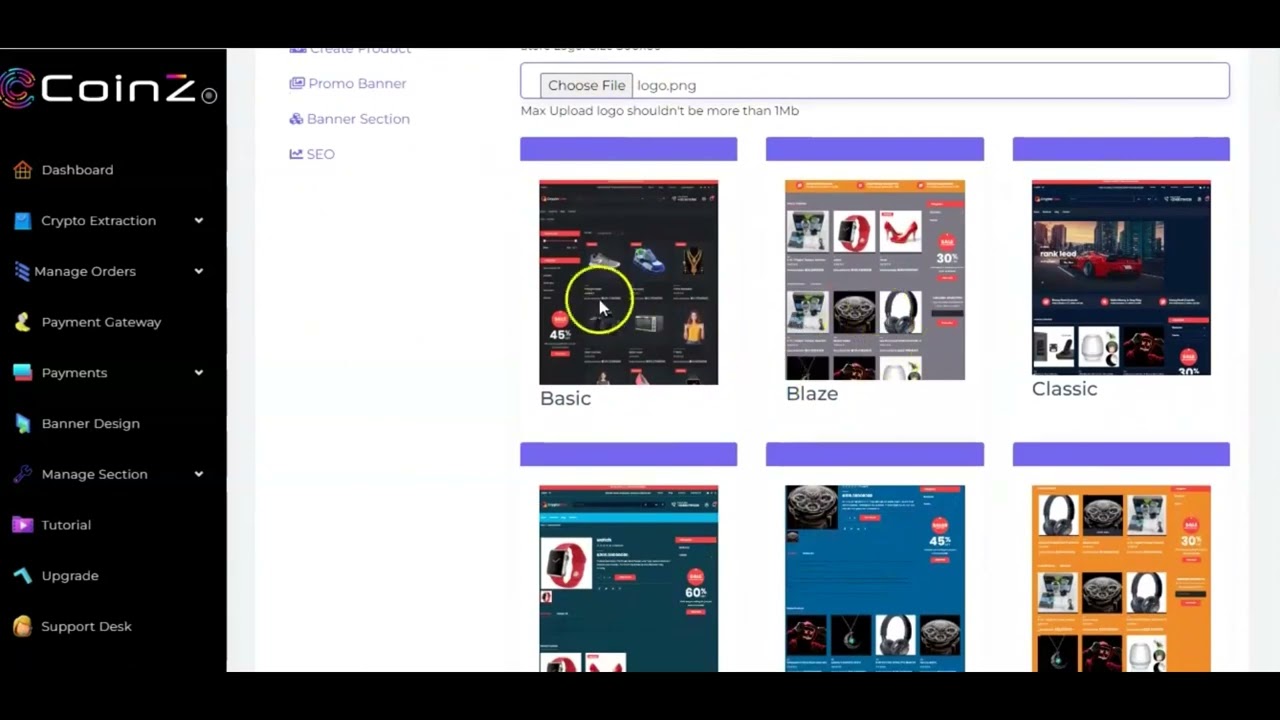Click the Banner Section icon
The image size is (1280, 720).
pos(296,119)
